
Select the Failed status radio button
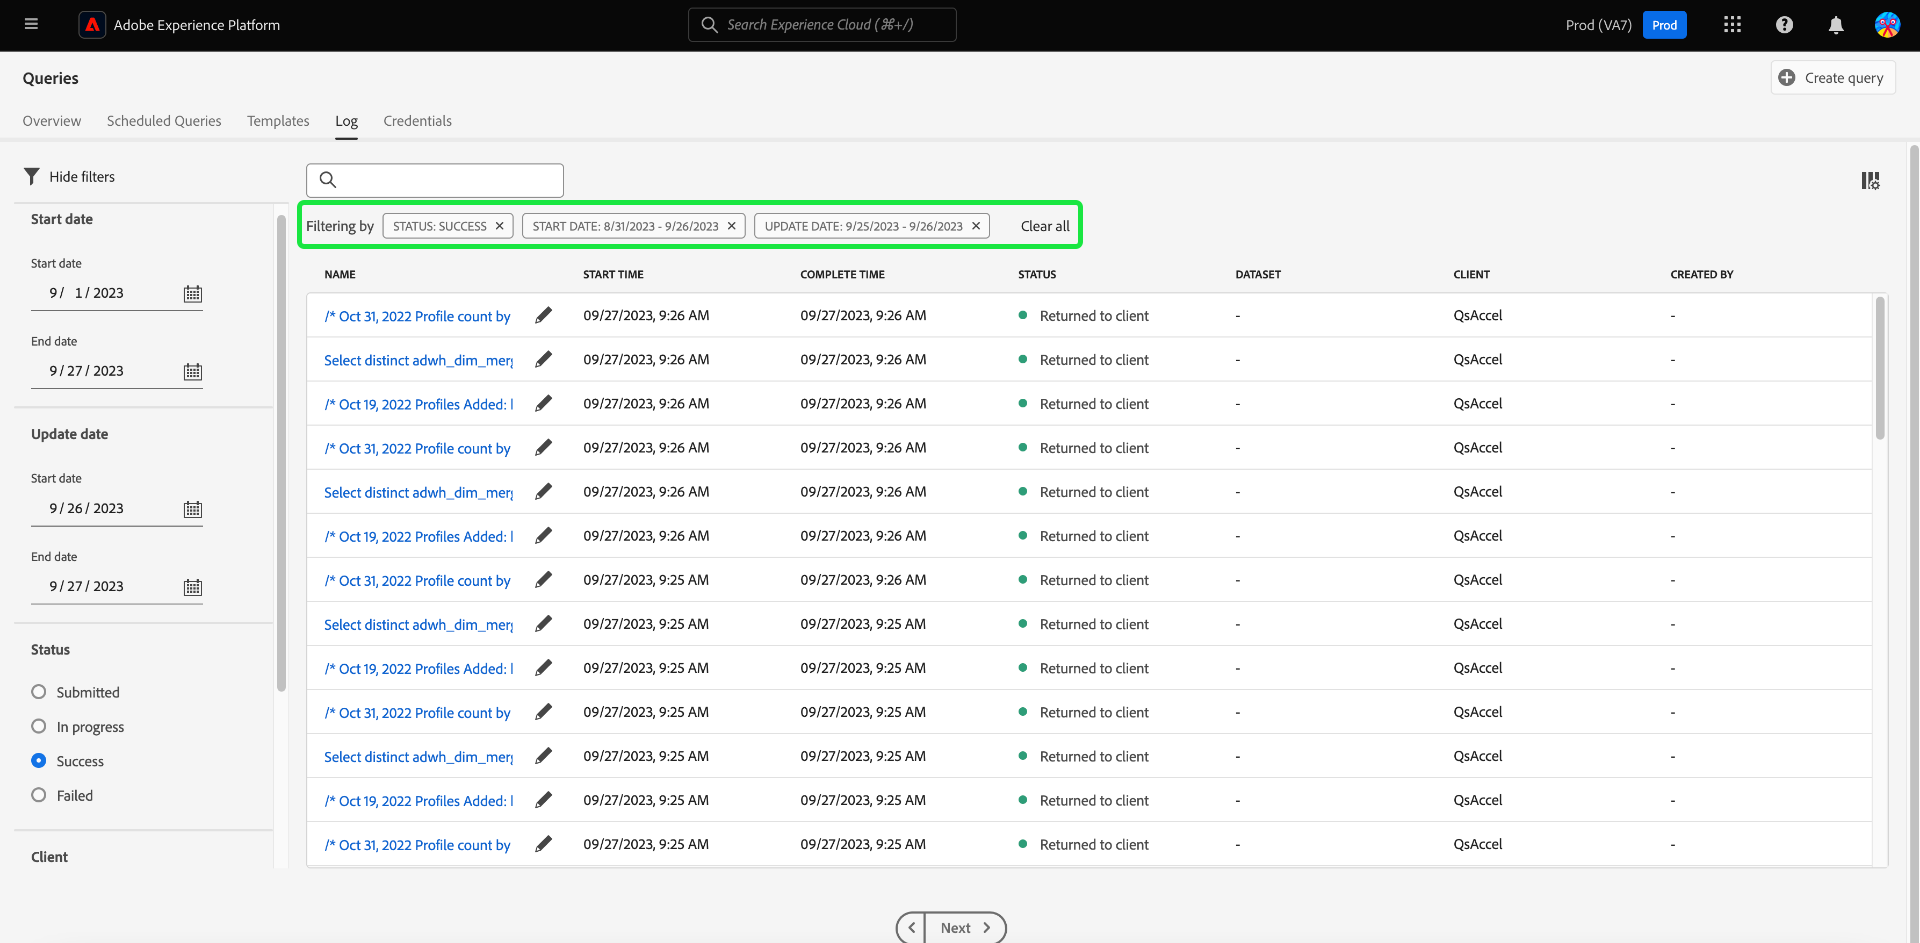pyautogui.click(x=39, y=795)
